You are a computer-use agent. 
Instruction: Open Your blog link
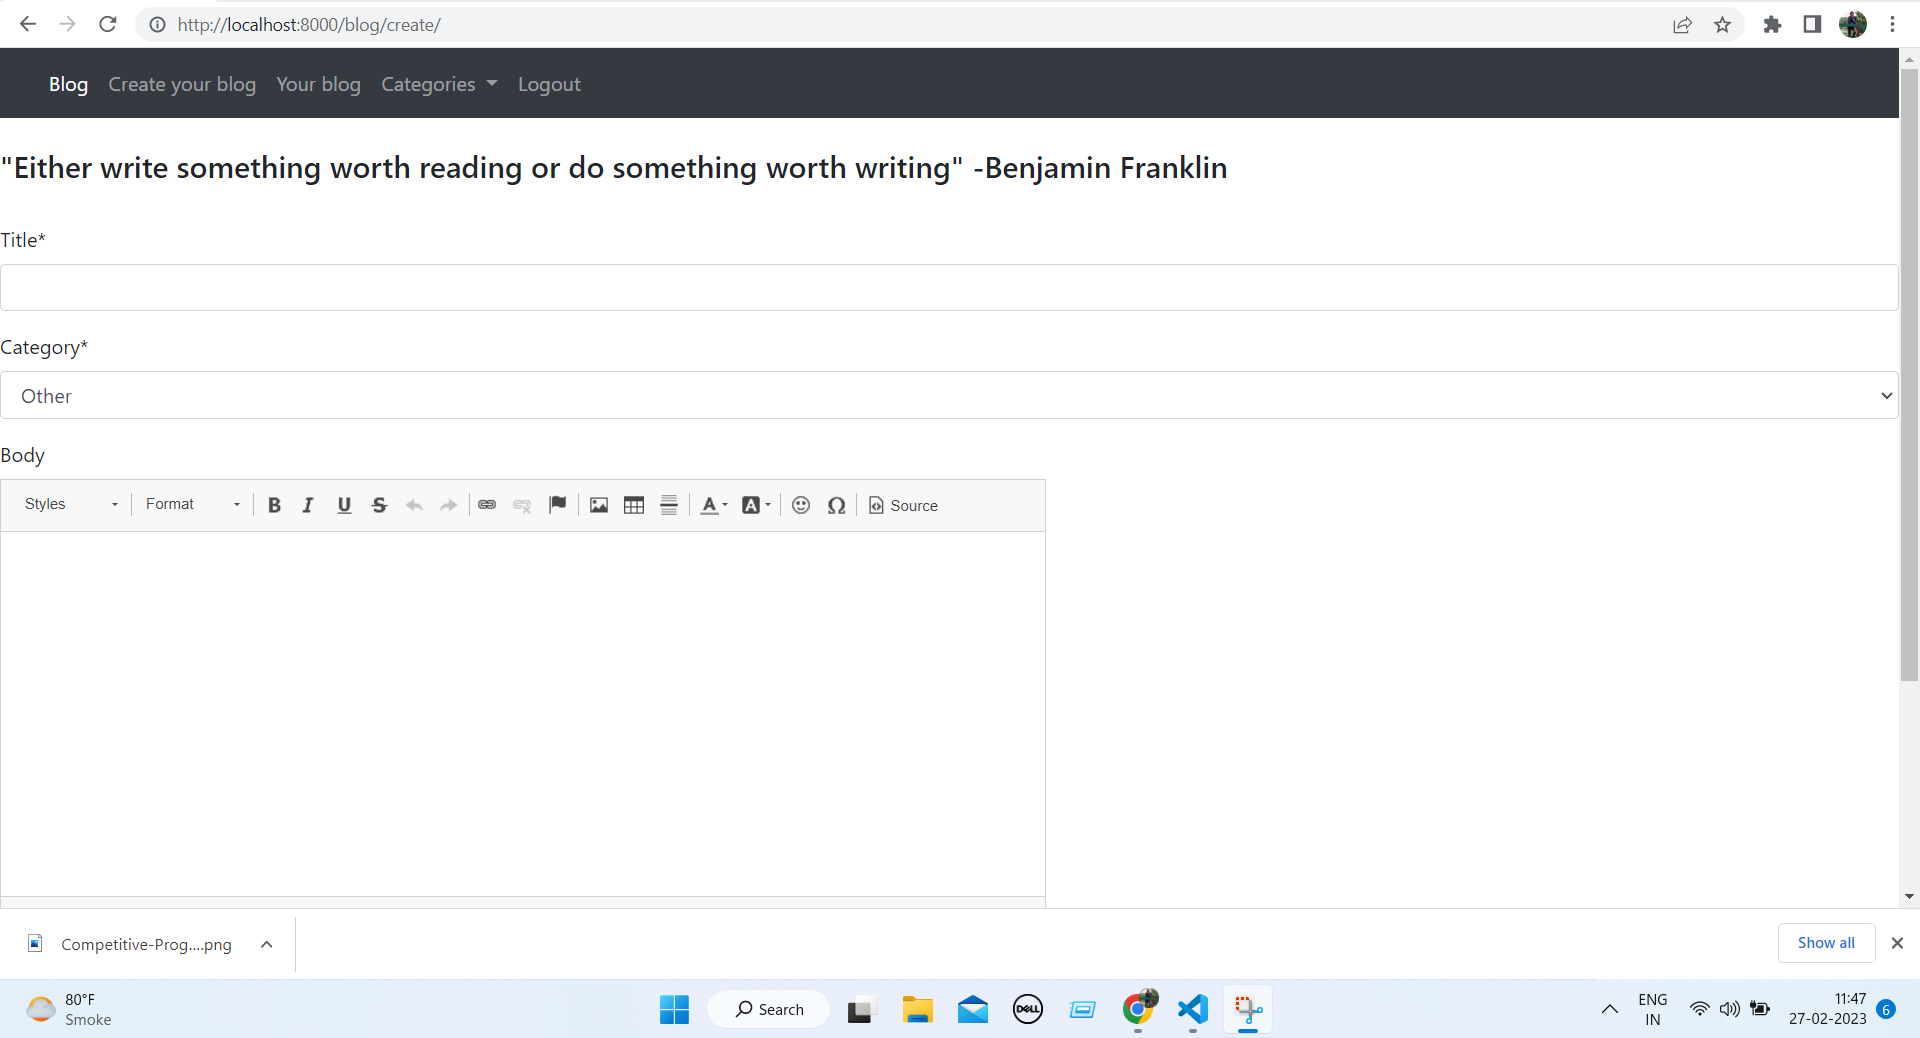318,84
